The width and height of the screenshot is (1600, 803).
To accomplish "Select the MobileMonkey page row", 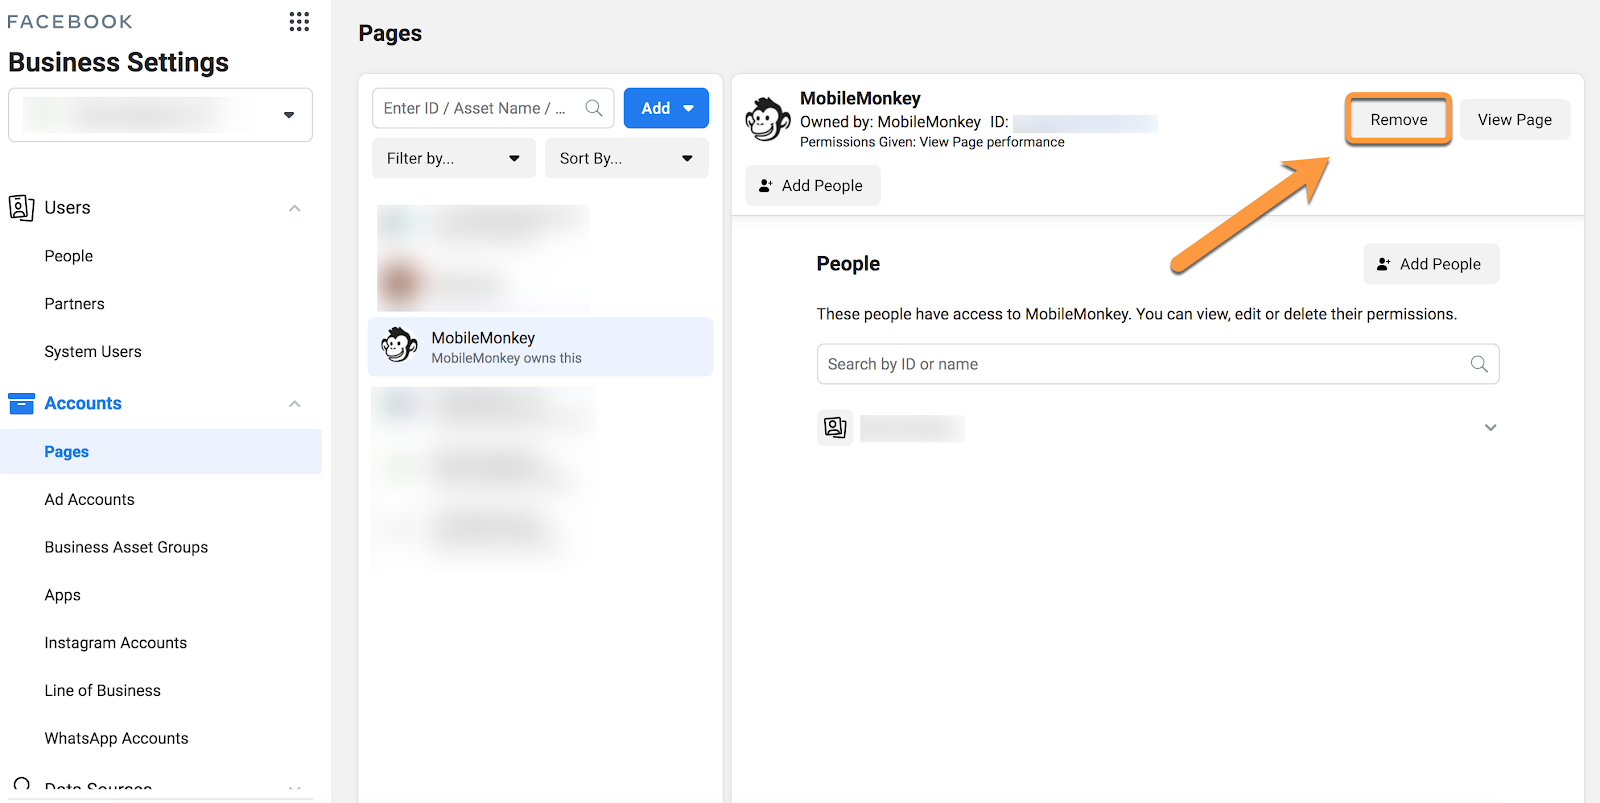I will pyautogui.click(x=540, y=347).
